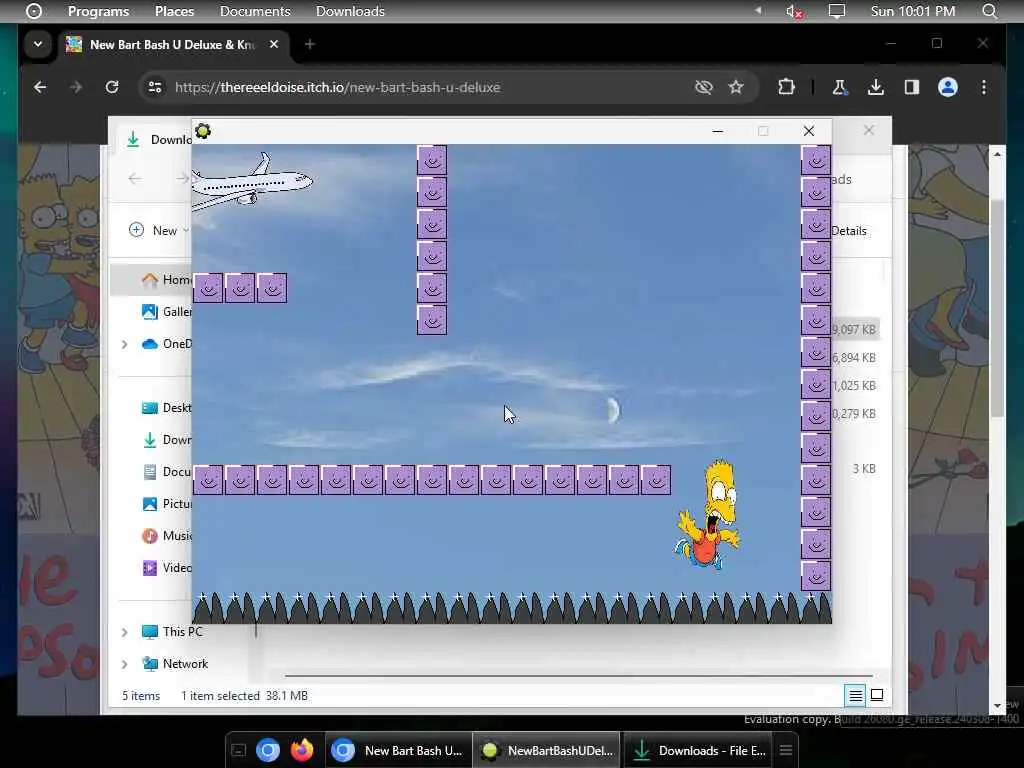Open the Videos folder in sidebar

click(167, 568)
